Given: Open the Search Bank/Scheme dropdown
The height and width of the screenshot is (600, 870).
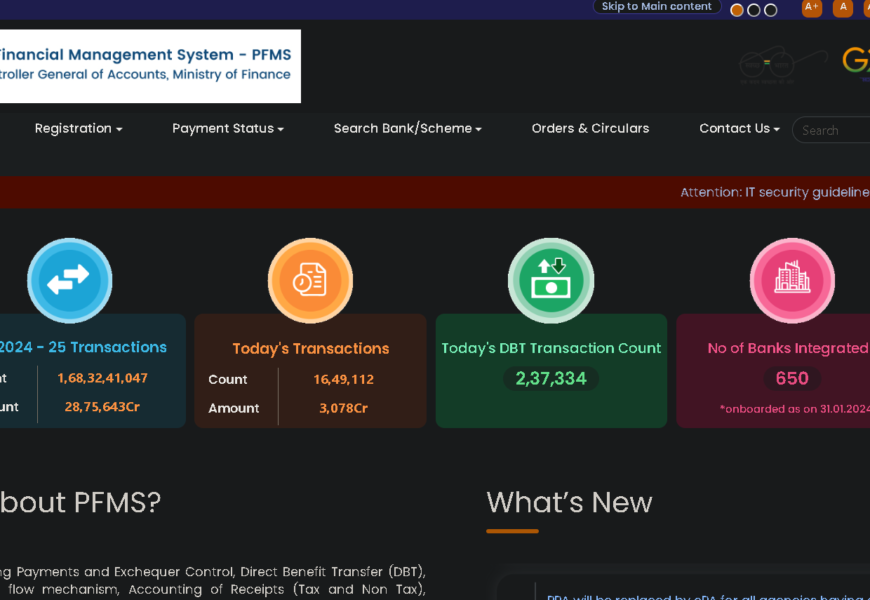Looking at the screenshot, I should 407,128.
